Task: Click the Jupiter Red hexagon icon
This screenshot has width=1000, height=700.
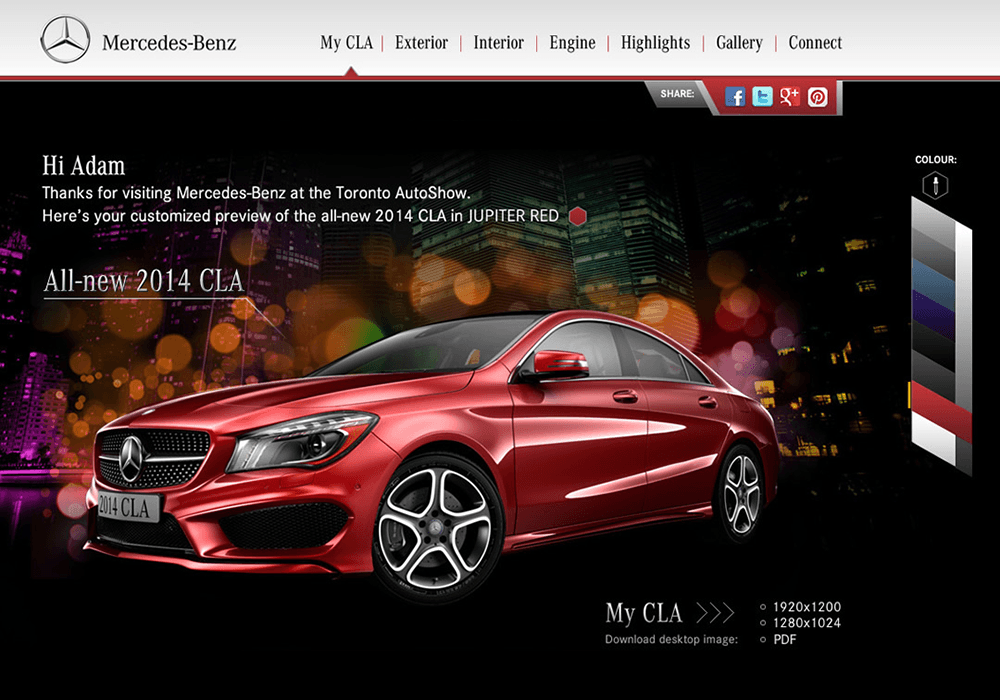Action: [578, 217]
